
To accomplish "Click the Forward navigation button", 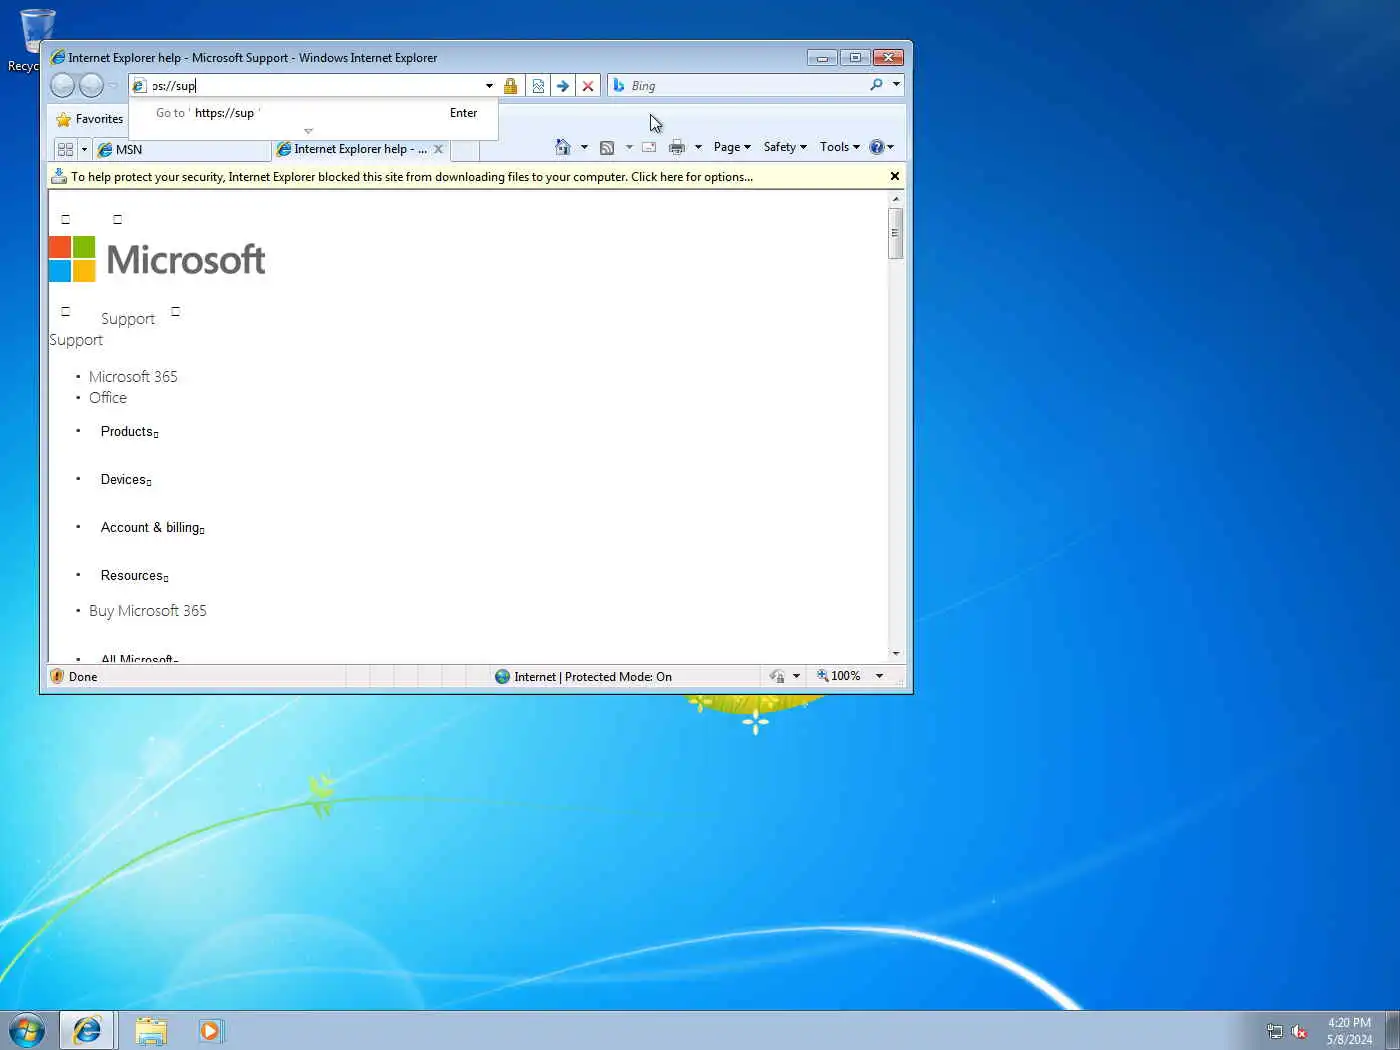I will point(91,86).
